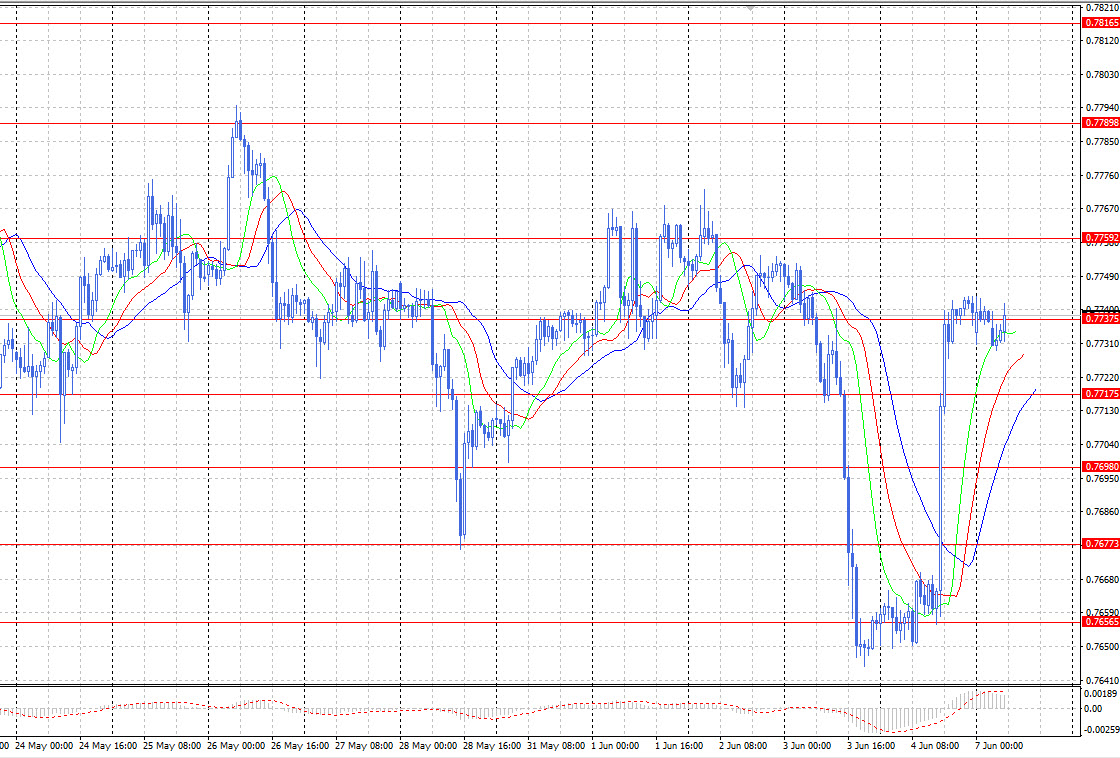Viewport: 1120px width, 758px height.
Task: Select the 0.77760 price axis value
Action: [x=1102, y=175]
